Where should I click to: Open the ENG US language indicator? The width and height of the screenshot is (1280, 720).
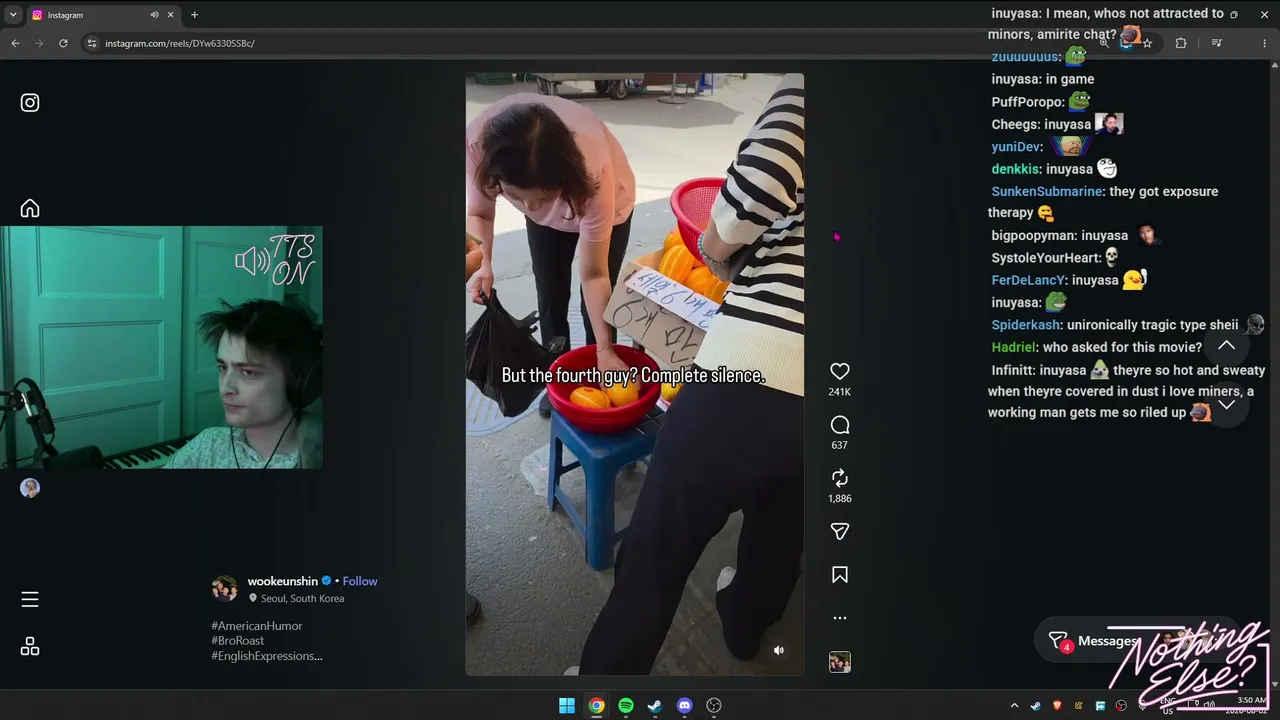click(x=1168, y=706)
